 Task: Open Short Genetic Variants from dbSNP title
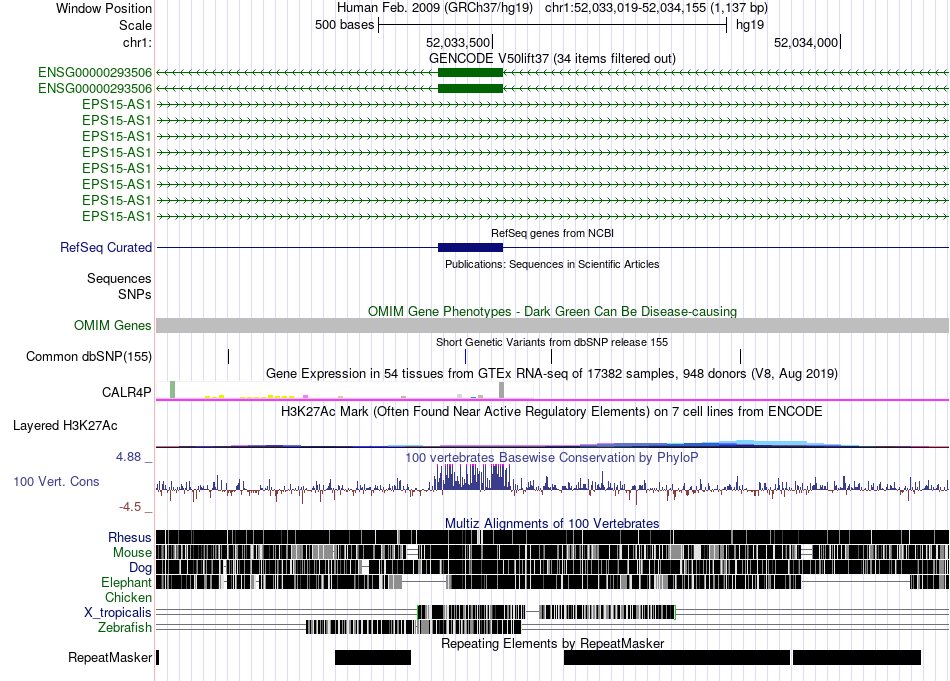(552, 342)
